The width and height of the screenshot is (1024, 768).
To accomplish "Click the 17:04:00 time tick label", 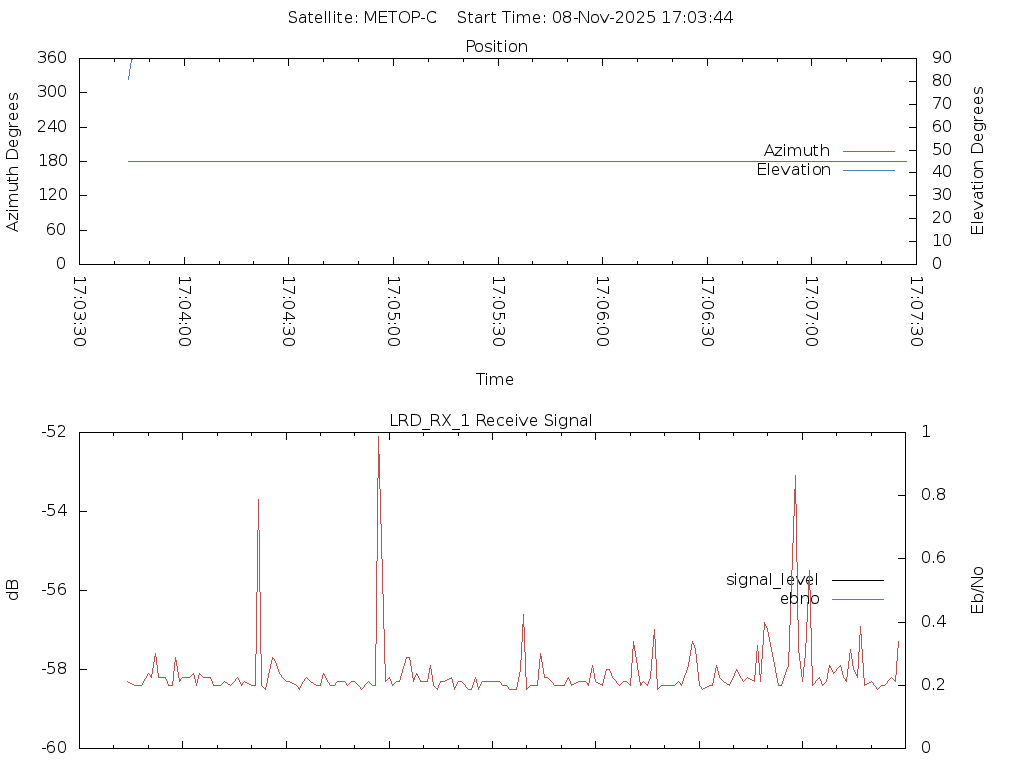I will pos(184,312).
